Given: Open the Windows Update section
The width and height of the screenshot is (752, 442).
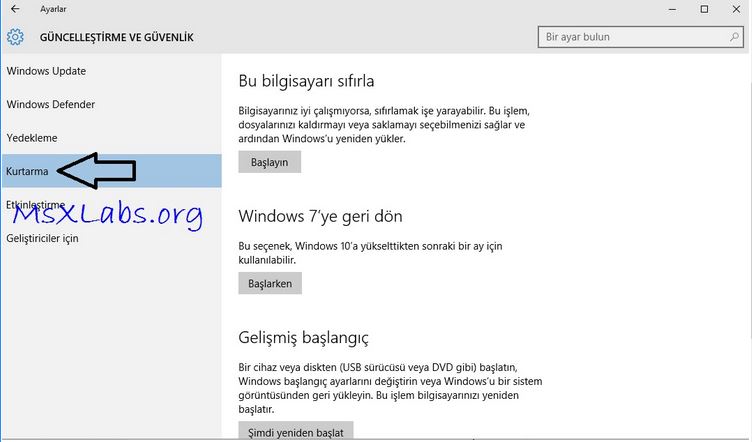Looking at the screenshot, I should pos(46,71).
